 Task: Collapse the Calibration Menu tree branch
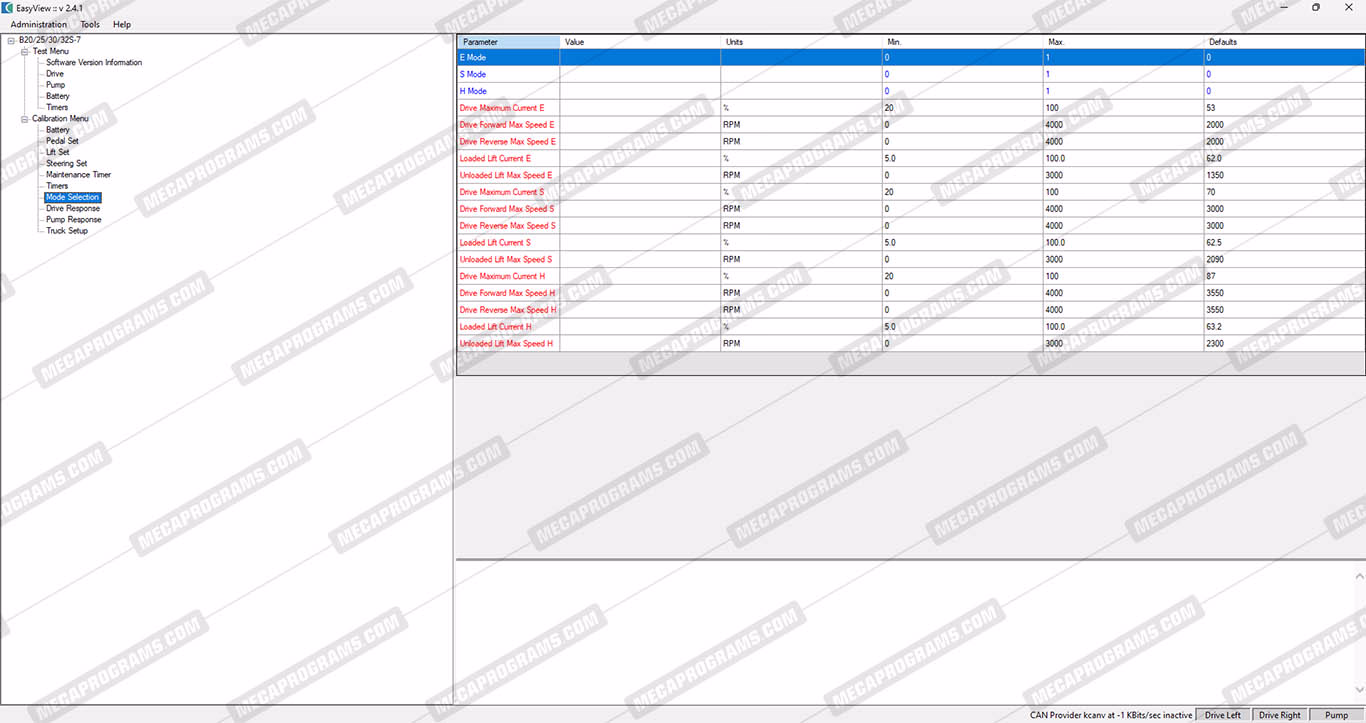(25, 119)
